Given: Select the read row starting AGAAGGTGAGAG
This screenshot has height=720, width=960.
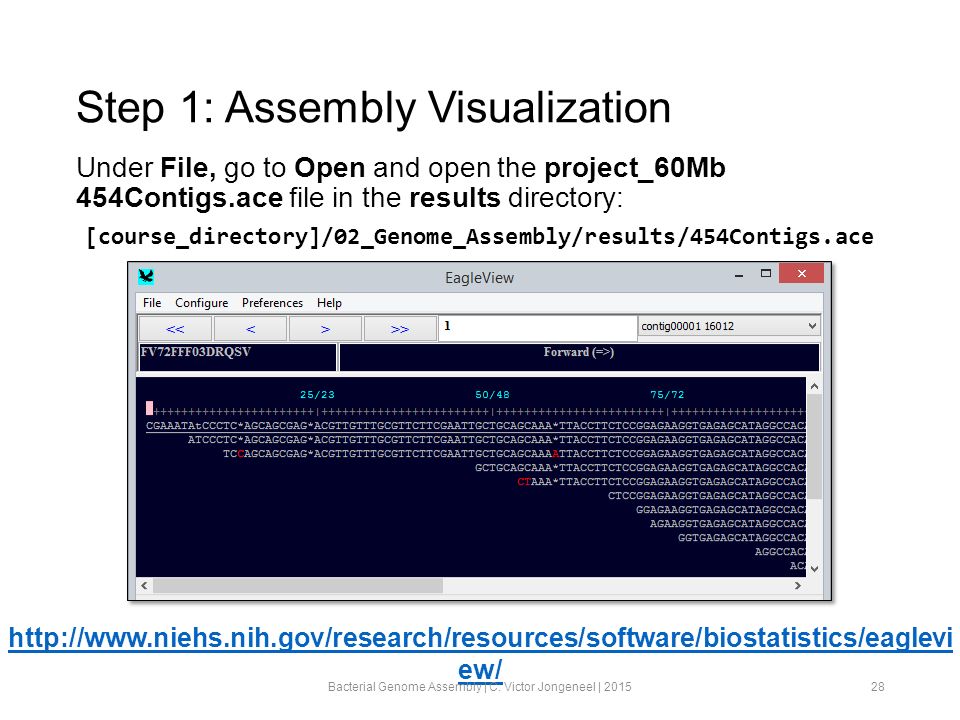Looking at the screenshot, I should pyautogui.click(x=727, y=524).
